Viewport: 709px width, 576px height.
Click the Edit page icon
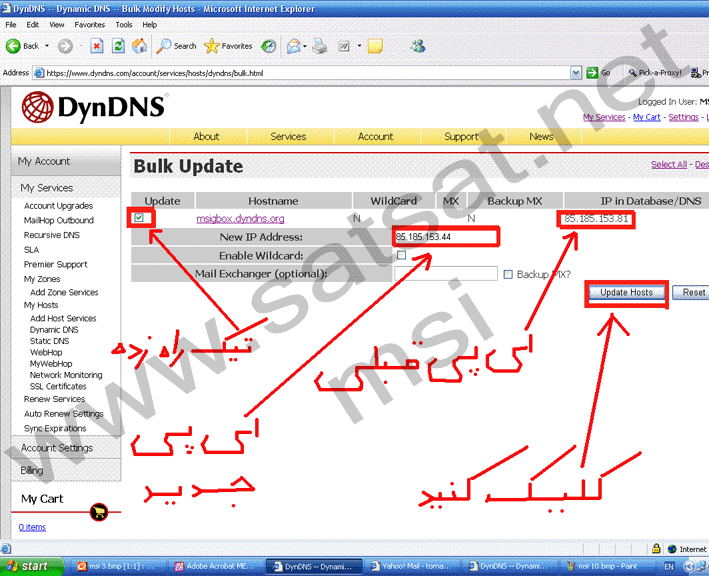[x=345, y=46]
